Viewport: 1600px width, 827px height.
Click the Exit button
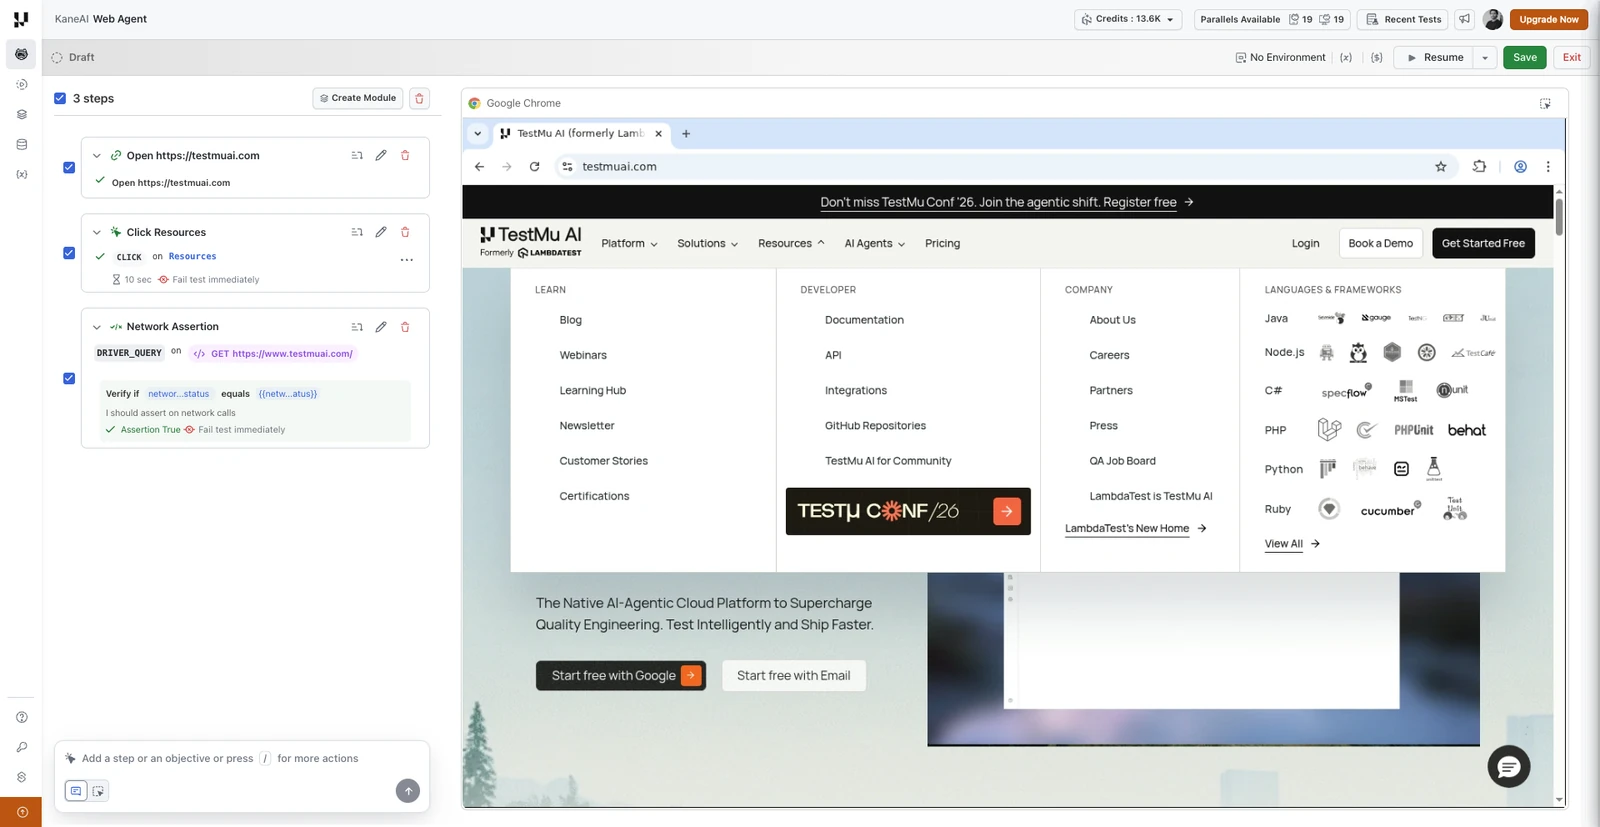click(x=1572, y=58)
